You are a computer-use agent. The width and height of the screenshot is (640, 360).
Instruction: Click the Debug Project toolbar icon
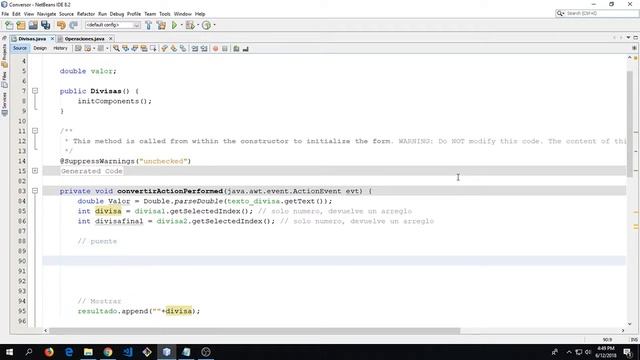click(190, 25)
